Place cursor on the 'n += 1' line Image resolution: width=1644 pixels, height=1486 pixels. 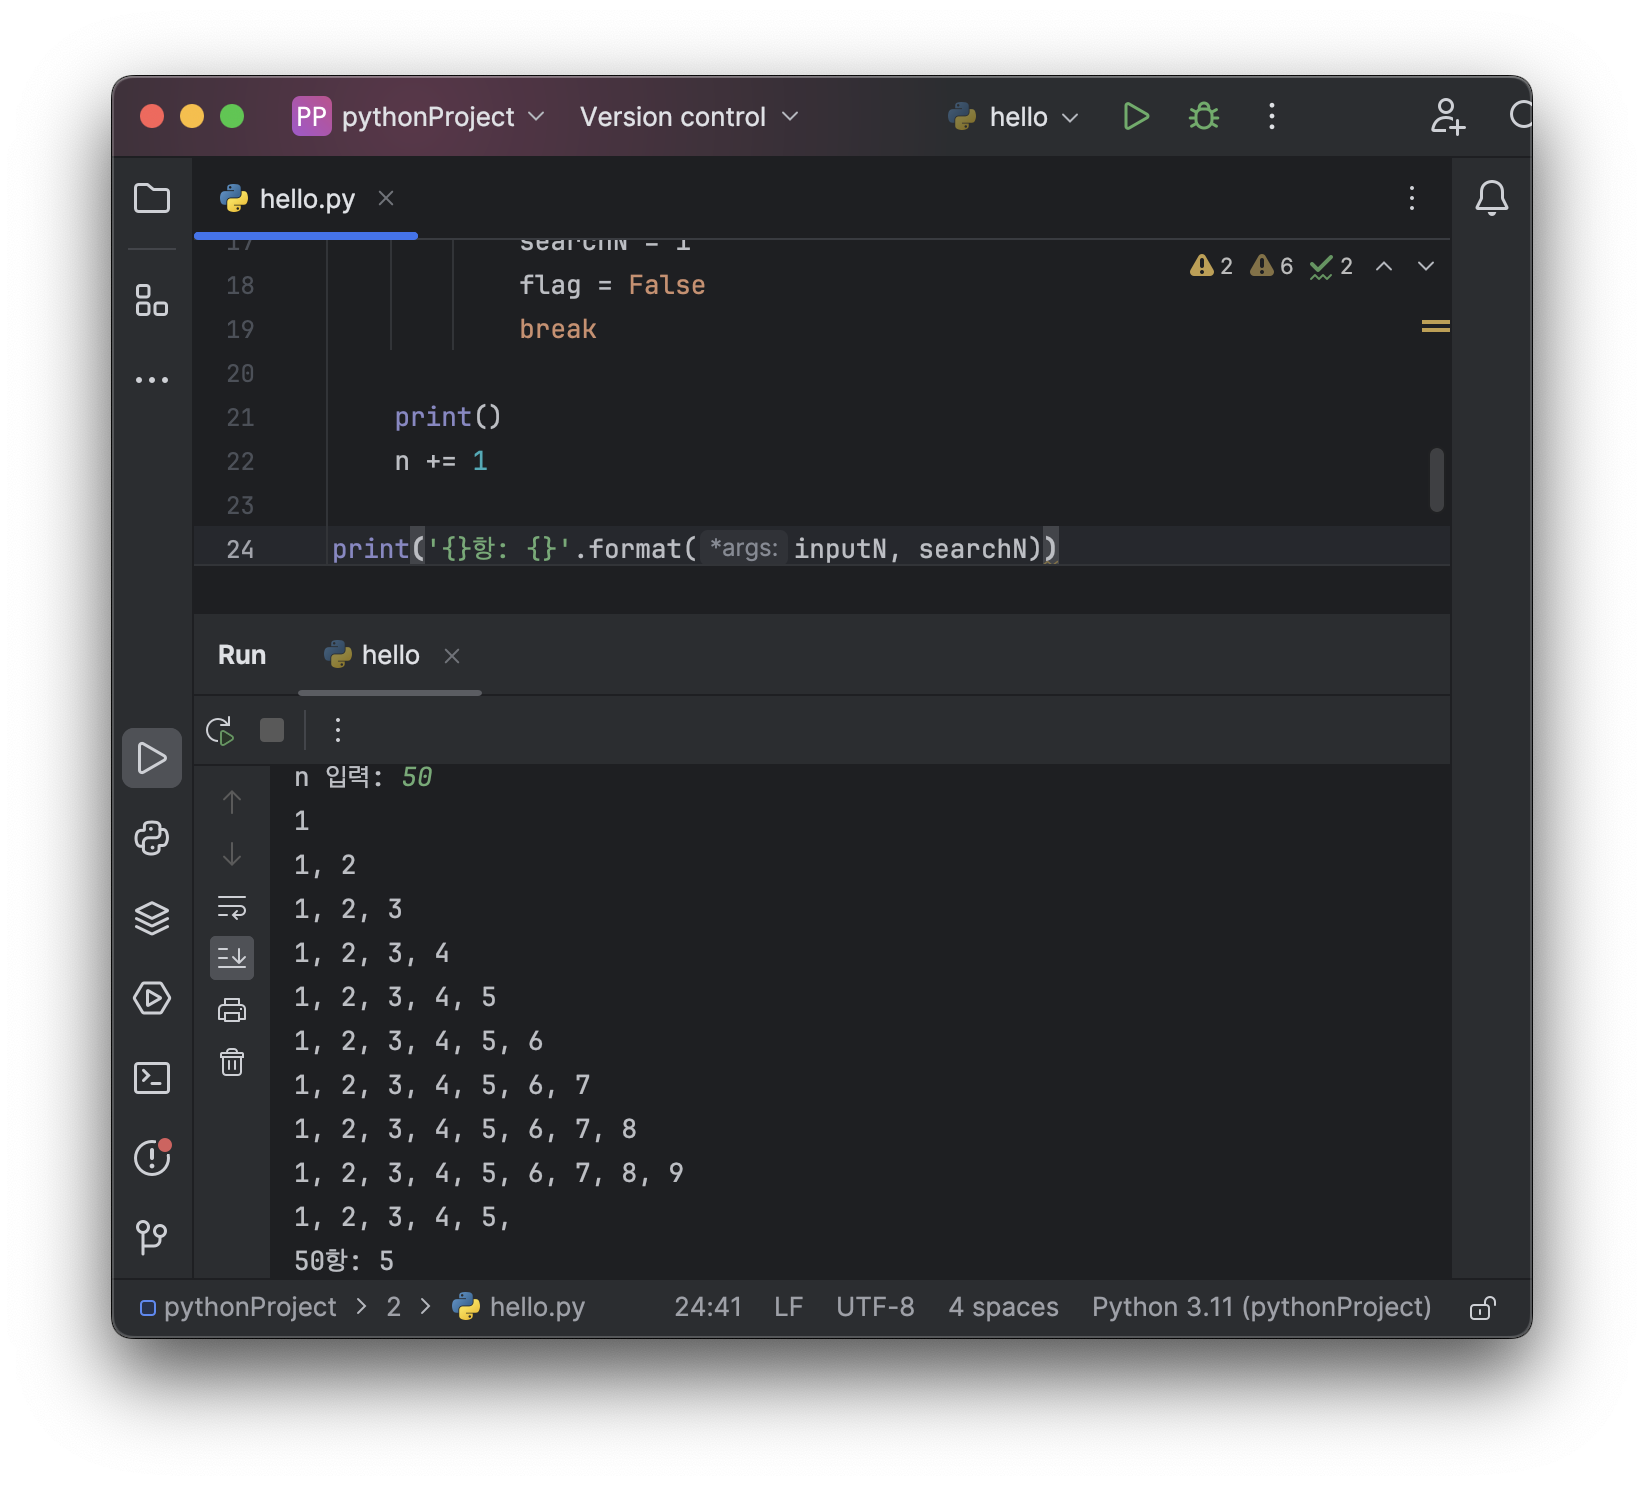coord(441,461)
